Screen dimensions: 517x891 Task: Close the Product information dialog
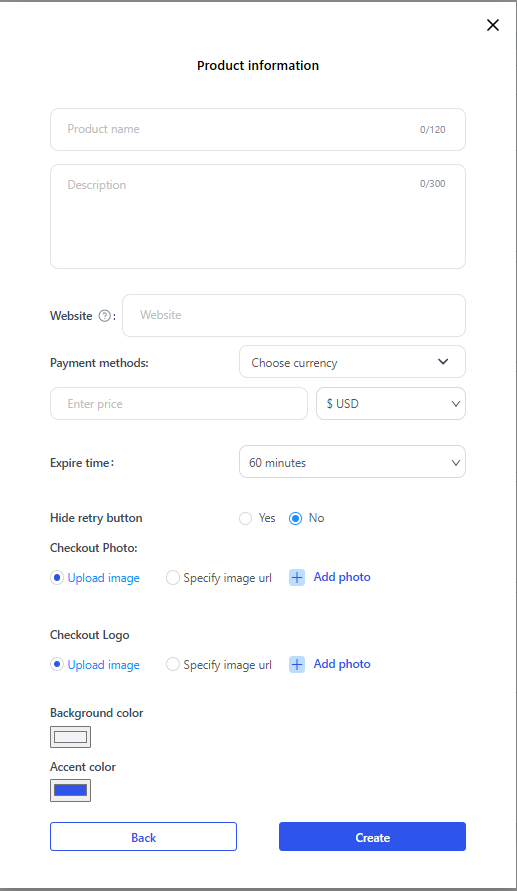pyautogui.click(x=493, y=25)
